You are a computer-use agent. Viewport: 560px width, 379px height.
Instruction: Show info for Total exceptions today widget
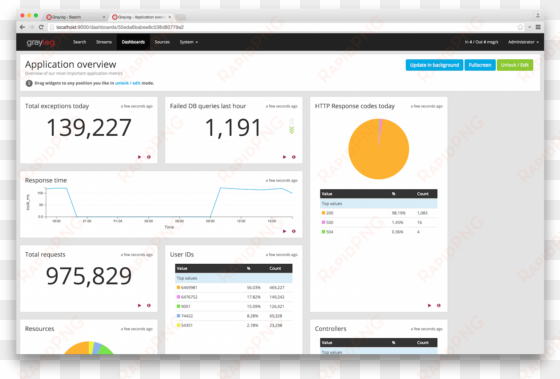click(149, 157)
